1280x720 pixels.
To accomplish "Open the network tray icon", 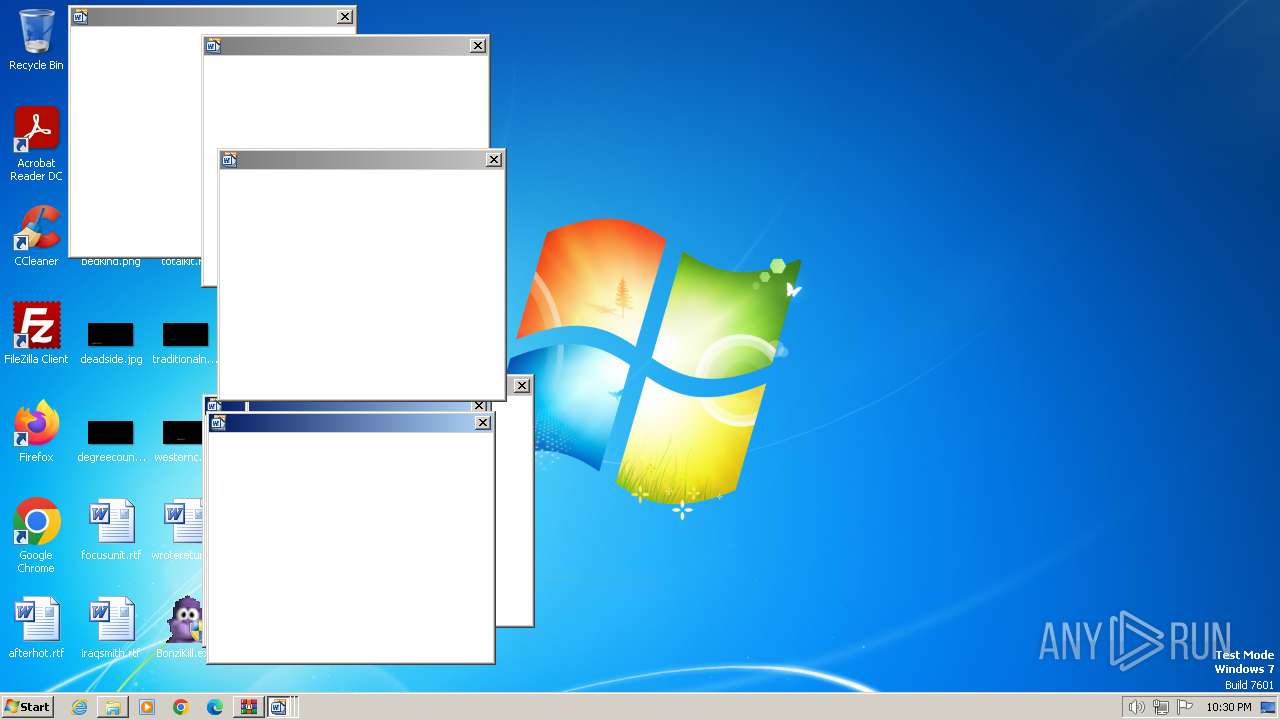I will [1161, 707].
